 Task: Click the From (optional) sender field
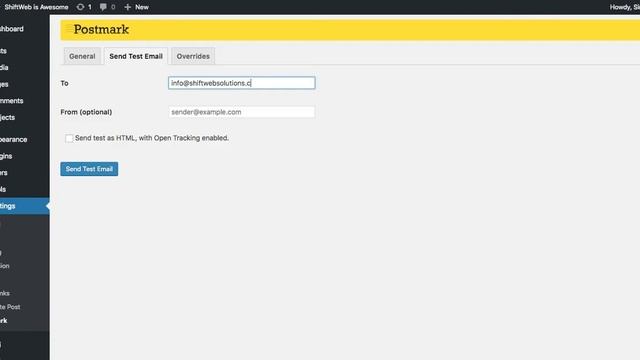pos(242,112)
